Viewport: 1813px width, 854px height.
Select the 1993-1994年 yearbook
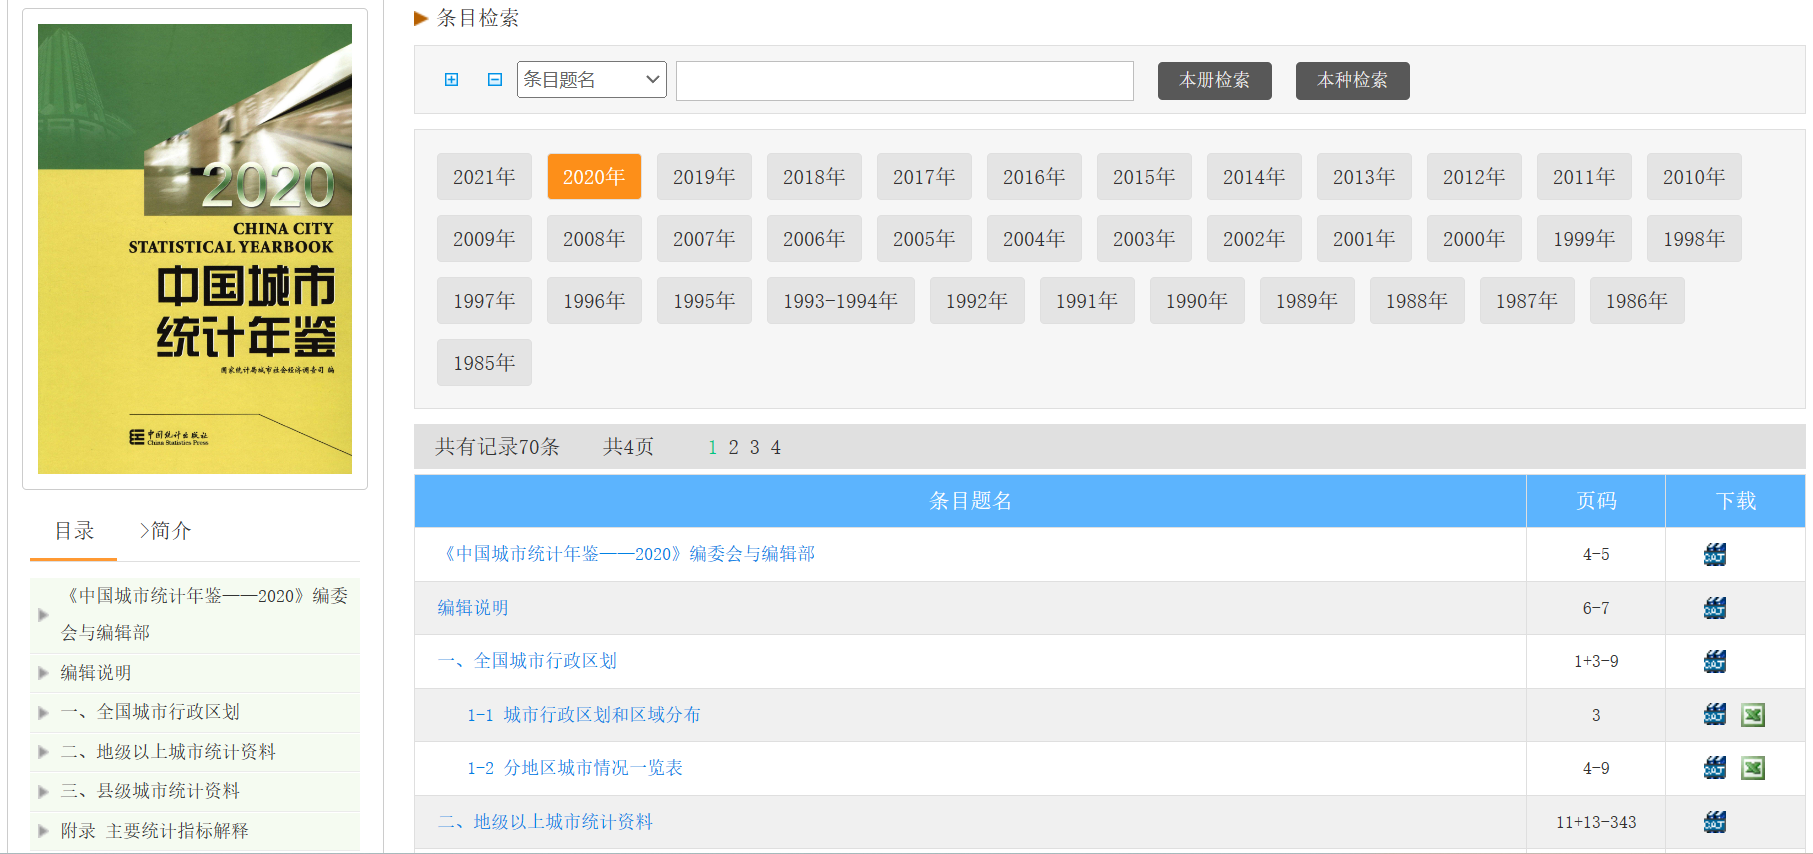[x=840, y=301]
